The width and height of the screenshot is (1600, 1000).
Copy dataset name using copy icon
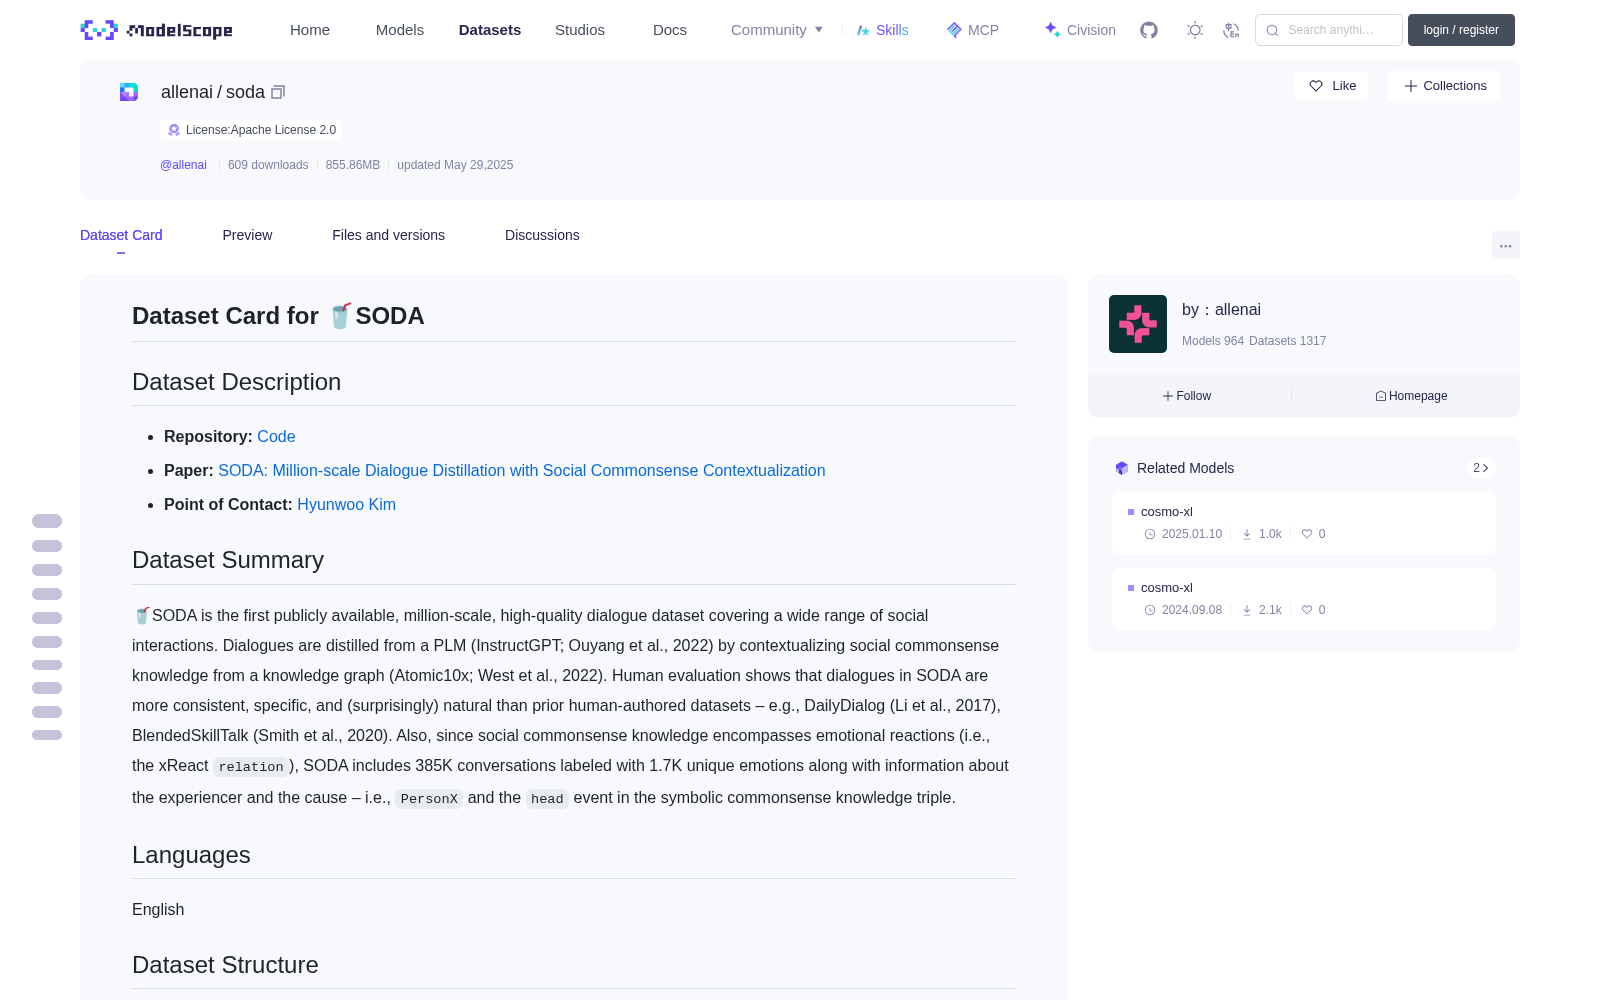[278, 92]
